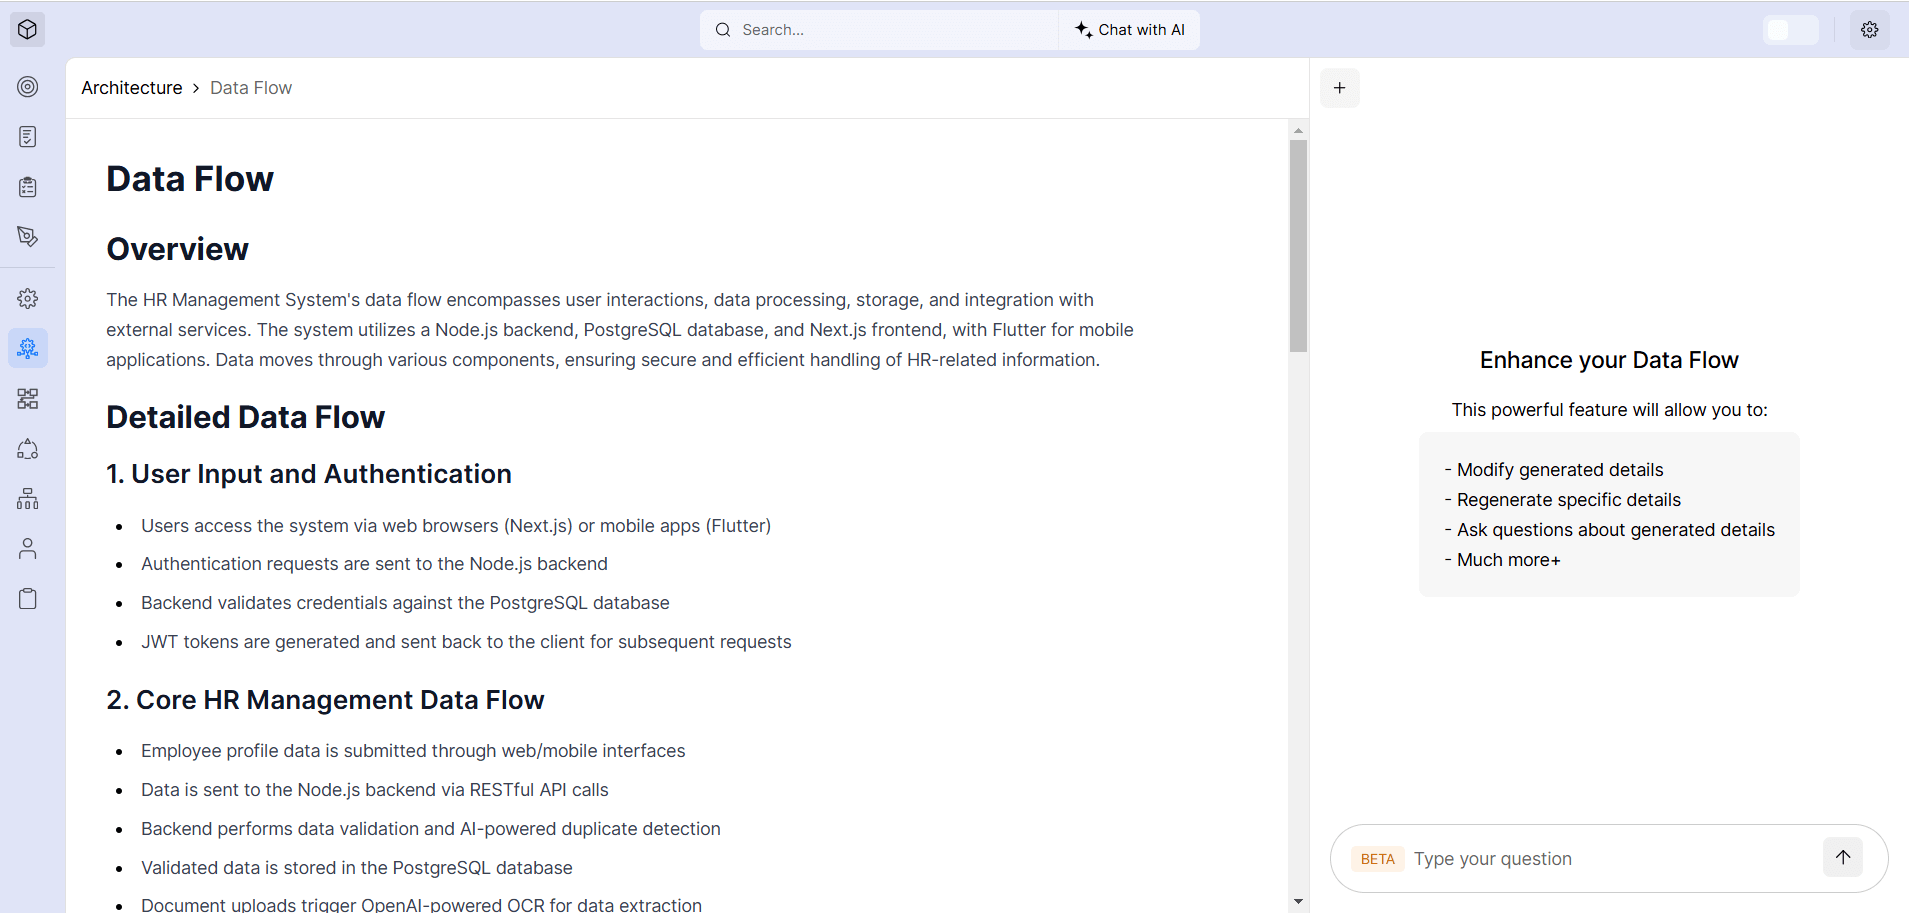Open the hierarchy tree sidebar icon
Screen dimensions: 1909x913
tap(28, 499)
